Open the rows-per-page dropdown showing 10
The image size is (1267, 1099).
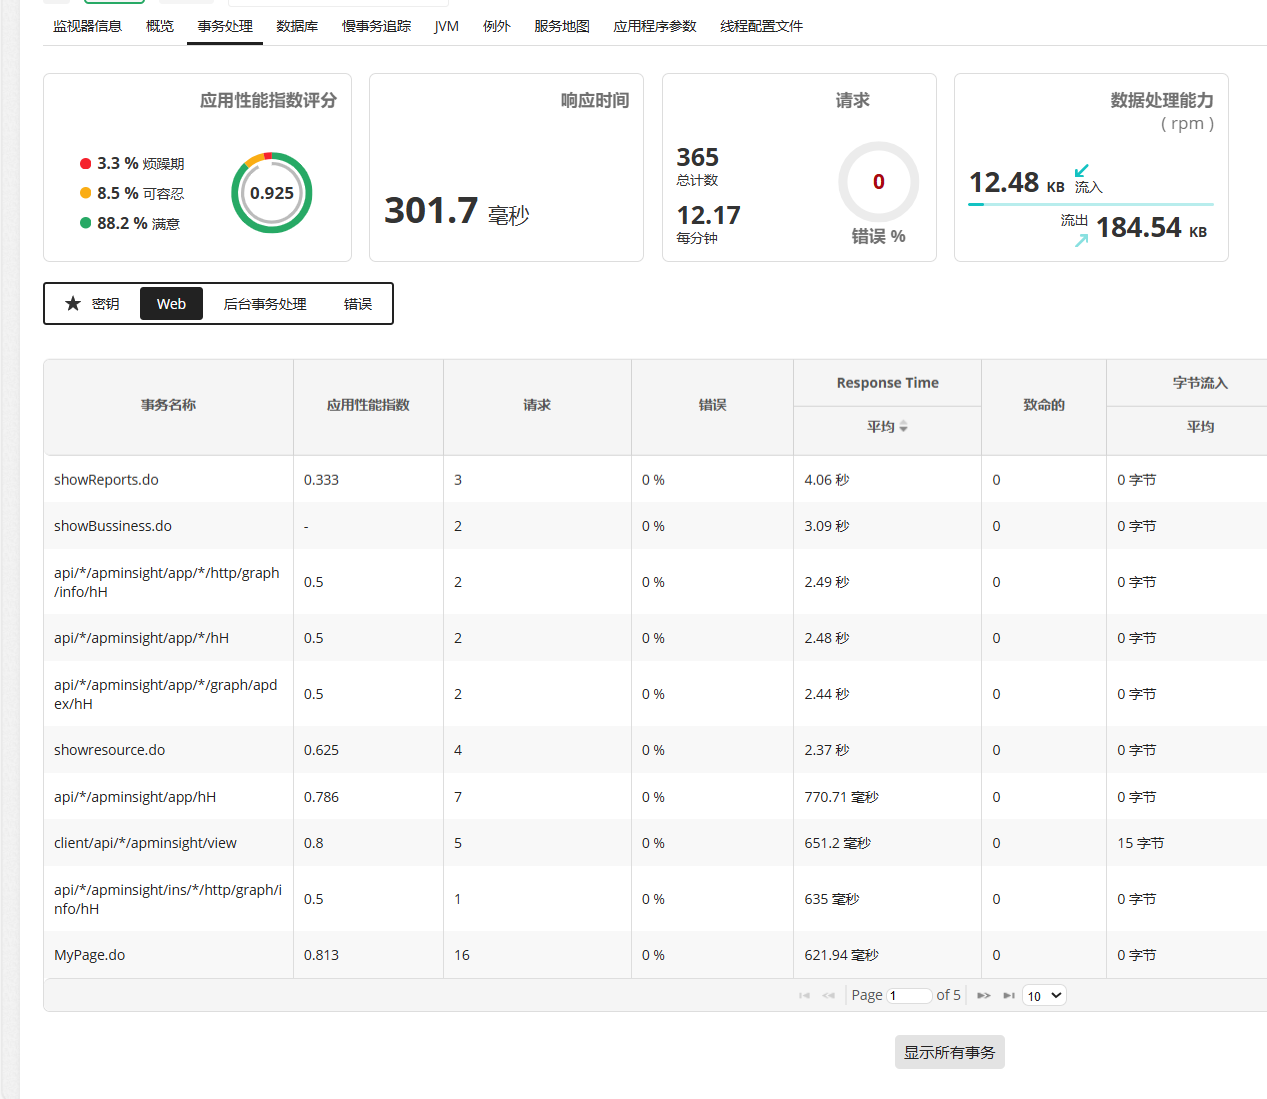[x=1044, y=996]
